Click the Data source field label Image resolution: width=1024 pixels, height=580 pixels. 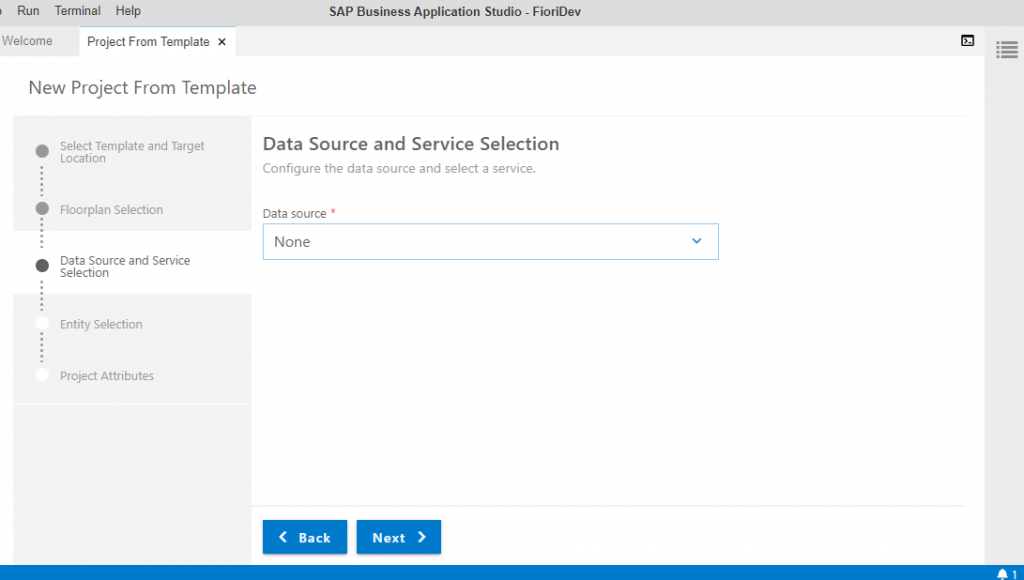(295, 214)
